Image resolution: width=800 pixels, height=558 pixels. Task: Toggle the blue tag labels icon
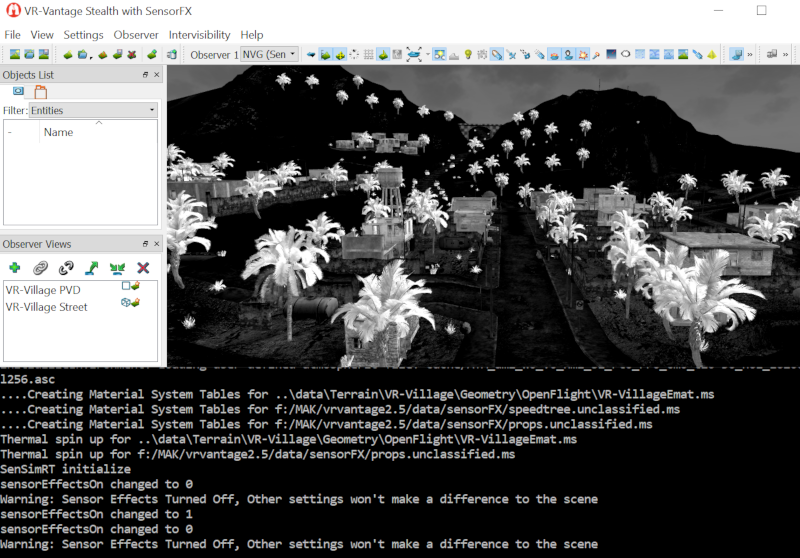(496, 54)
